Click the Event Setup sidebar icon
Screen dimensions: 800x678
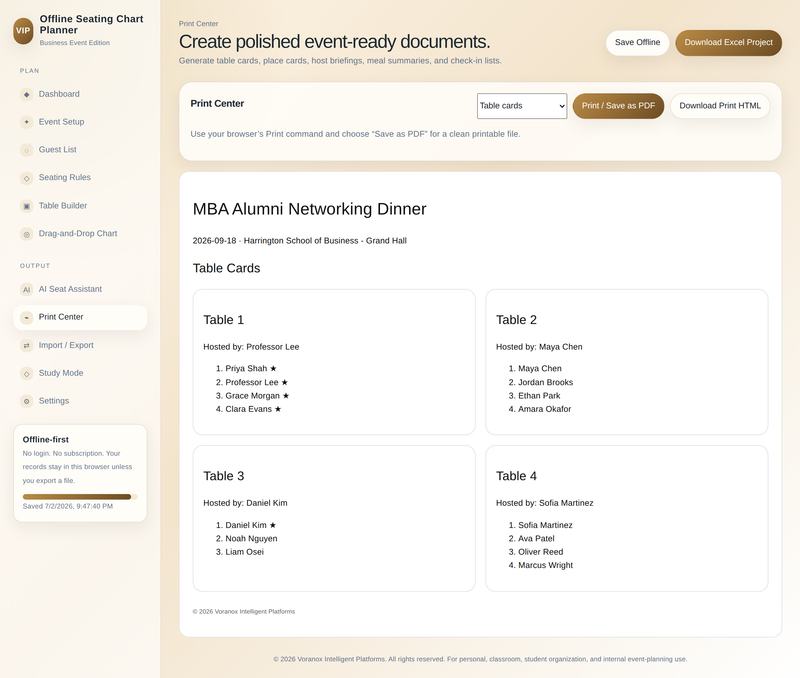coord(27,122)
